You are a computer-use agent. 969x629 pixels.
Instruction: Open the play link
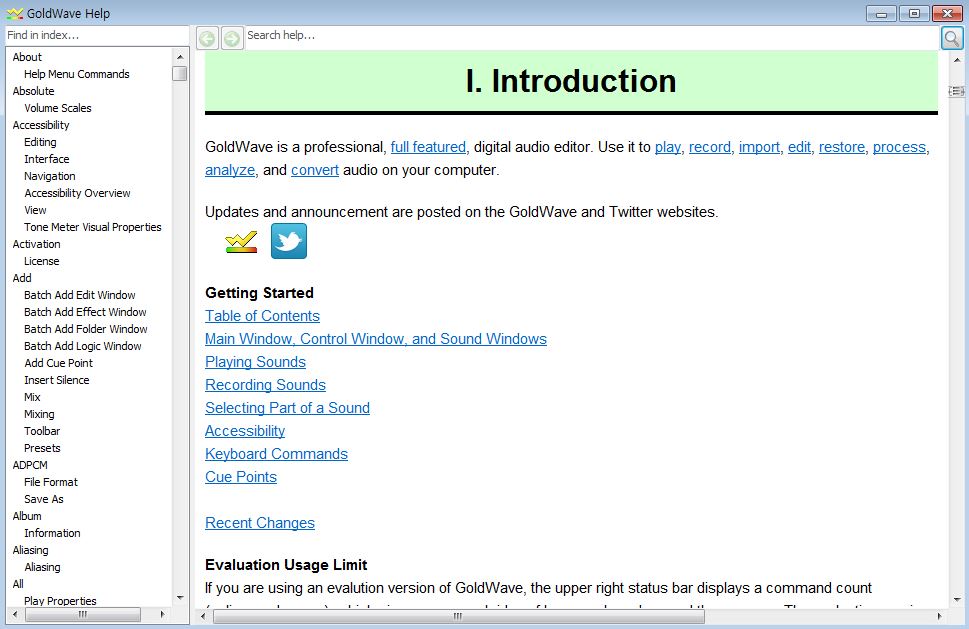[667, 147]
